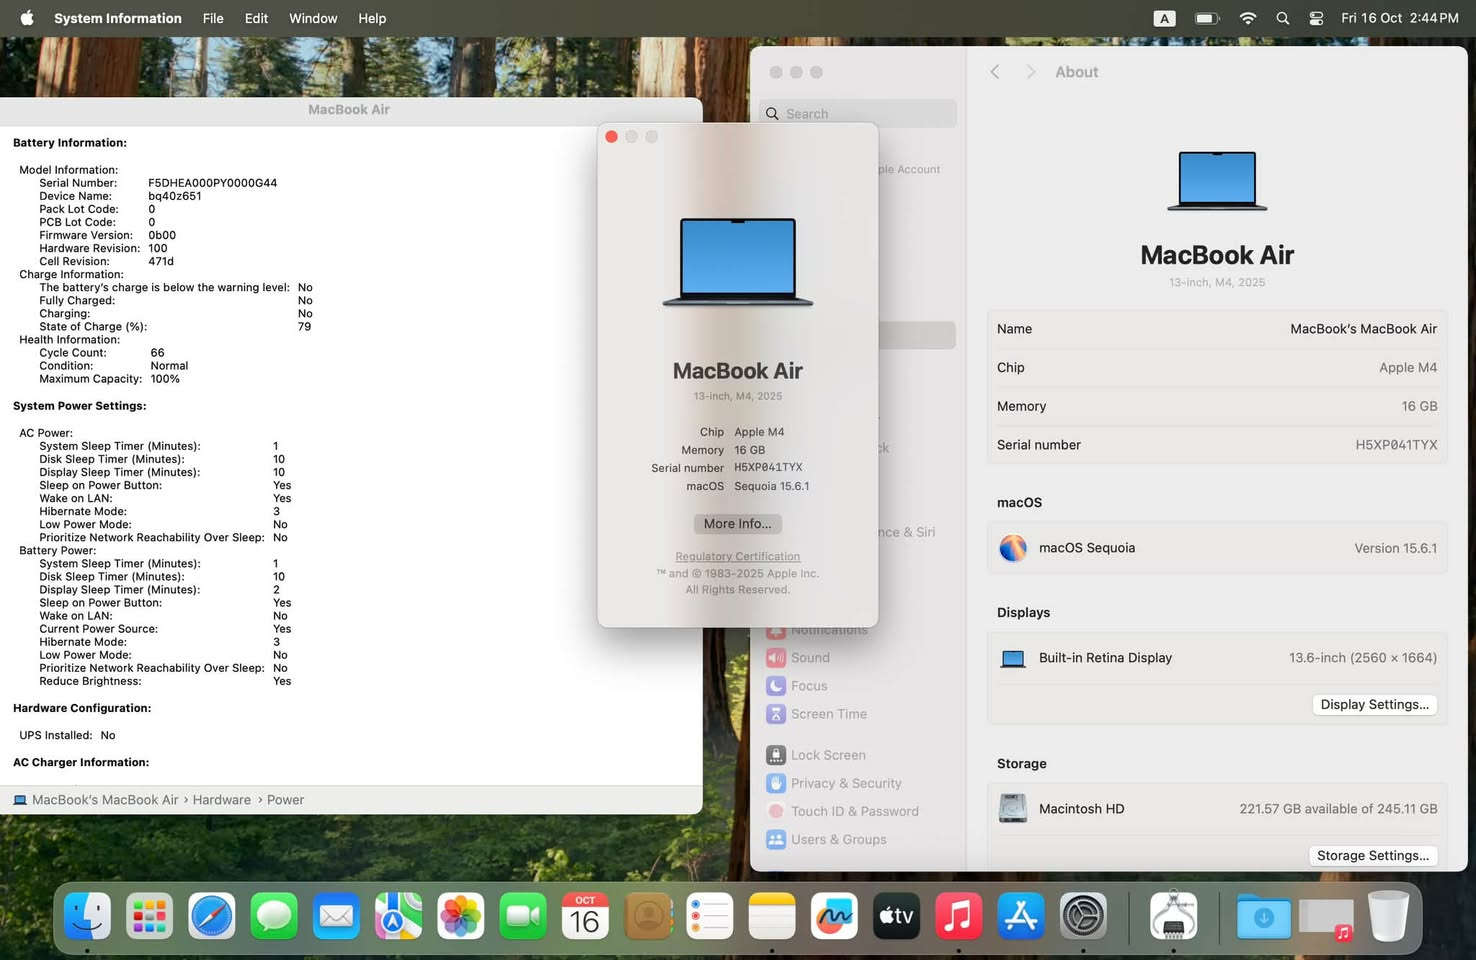The height and width of the screenshot is (960, 1476).
Task: Open the Window menu
Action: pos(313,18)
